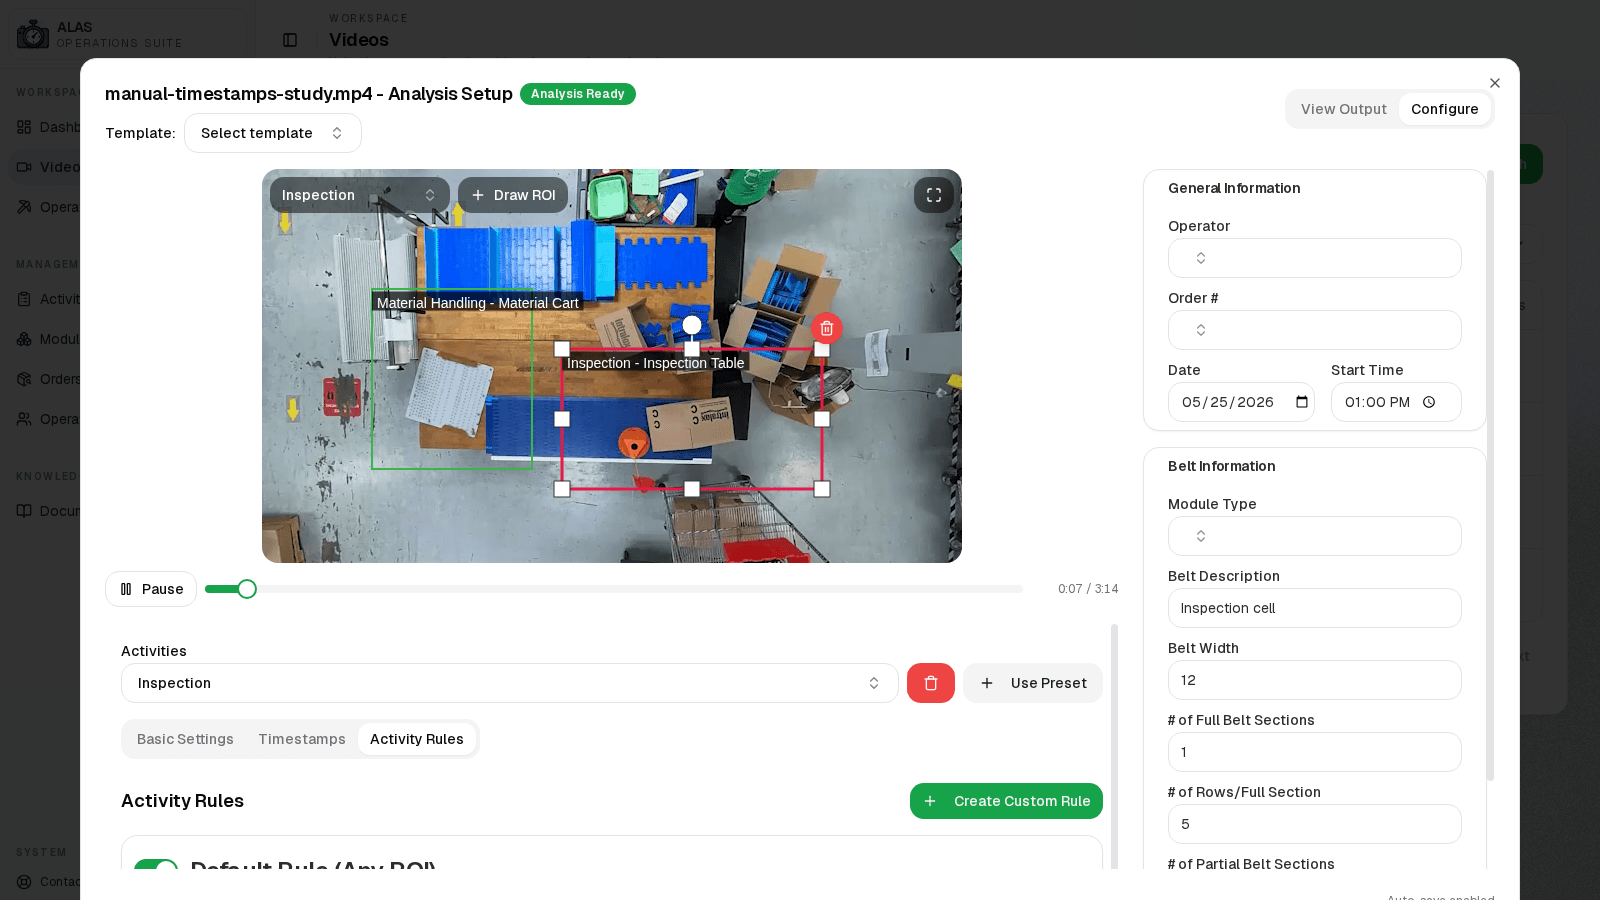Expand the Activities Inspection dropdown
Image resolution: width=1600 pixels, height=900 pixels.
(510, 683)
